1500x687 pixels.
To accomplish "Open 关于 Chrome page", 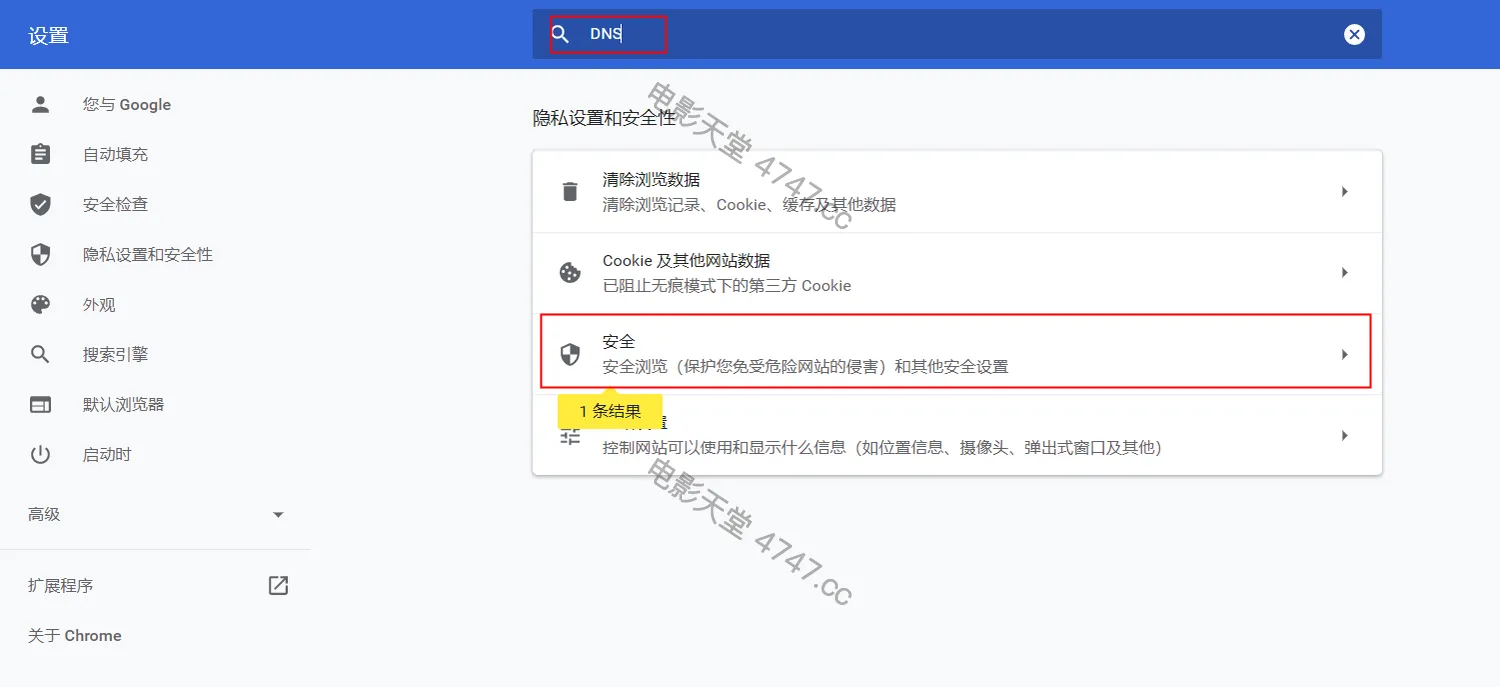I will (x=75, y=636).
